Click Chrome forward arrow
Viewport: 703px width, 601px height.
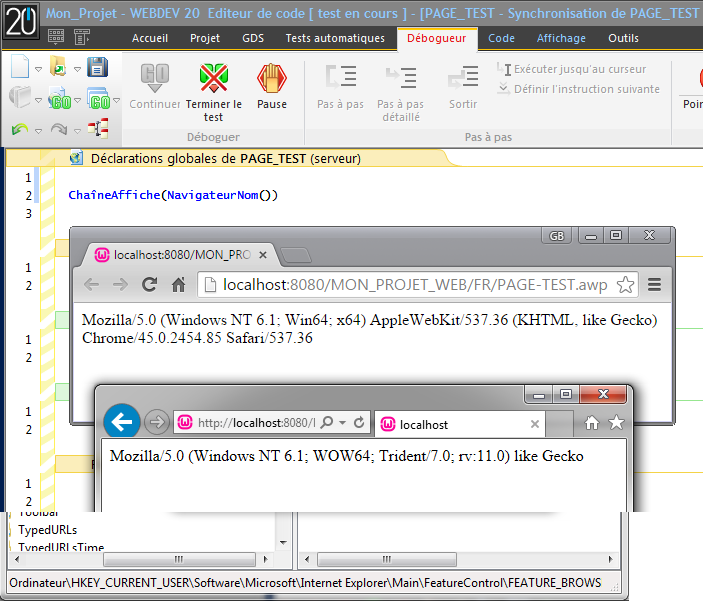click(120, 284)
